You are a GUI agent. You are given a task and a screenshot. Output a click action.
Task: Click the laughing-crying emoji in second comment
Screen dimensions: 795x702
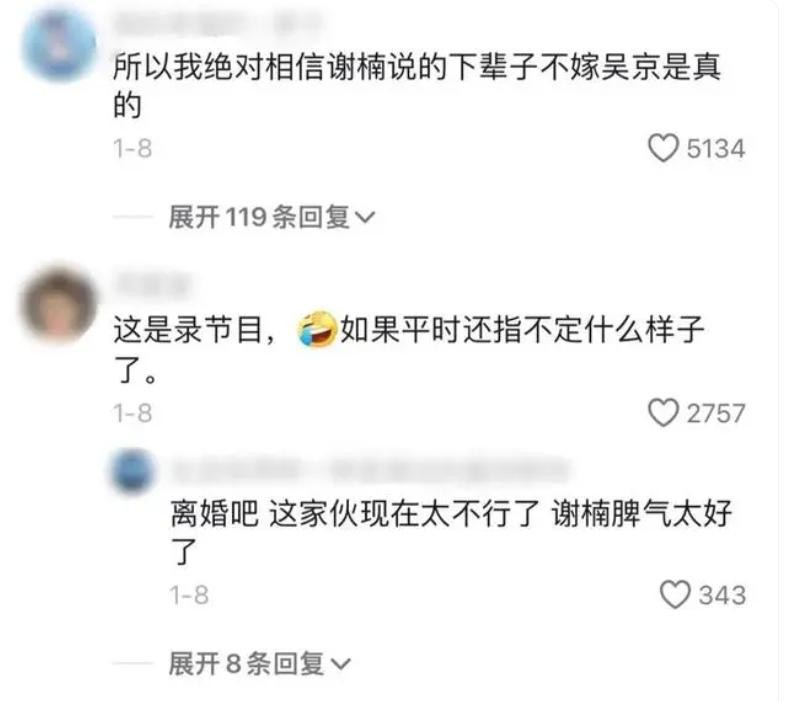318,329
